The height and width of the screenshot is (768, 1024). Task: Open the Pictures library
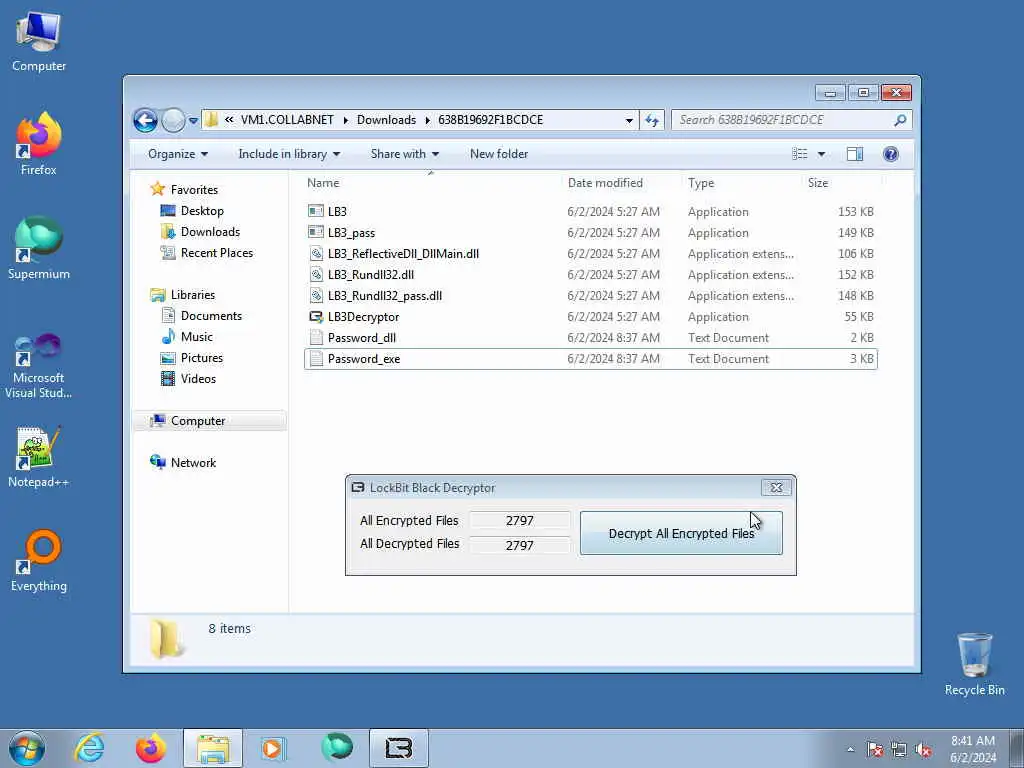(202, 357)
